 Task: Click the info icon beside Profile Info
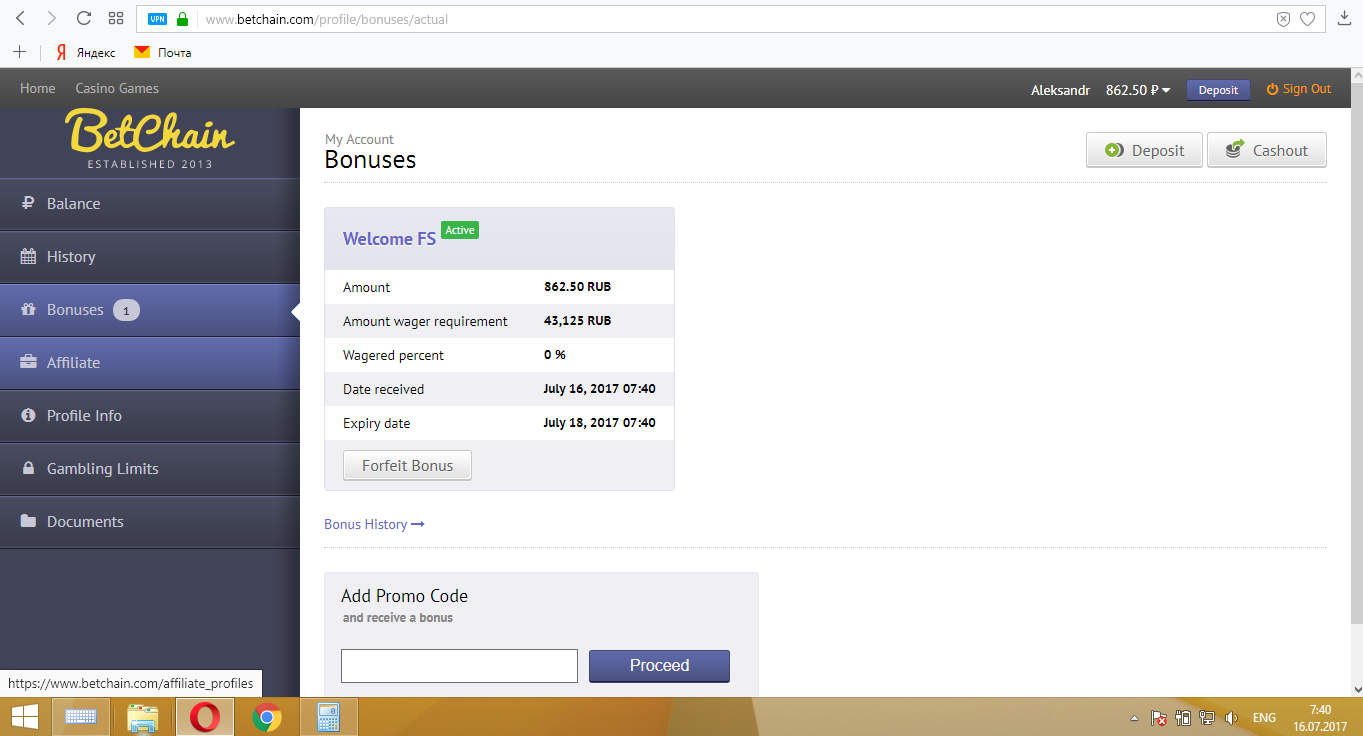(28, 415)
